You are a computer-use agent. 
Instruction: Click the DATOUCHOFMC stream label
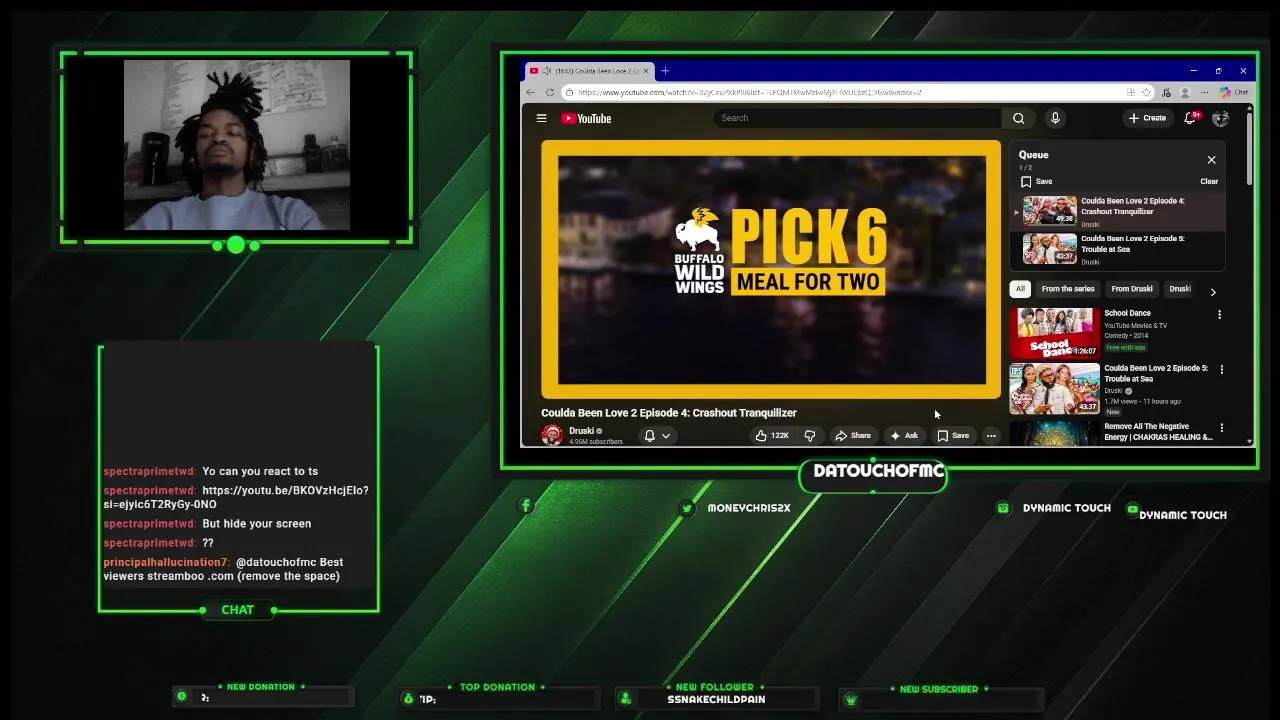(x=878, y=471)
